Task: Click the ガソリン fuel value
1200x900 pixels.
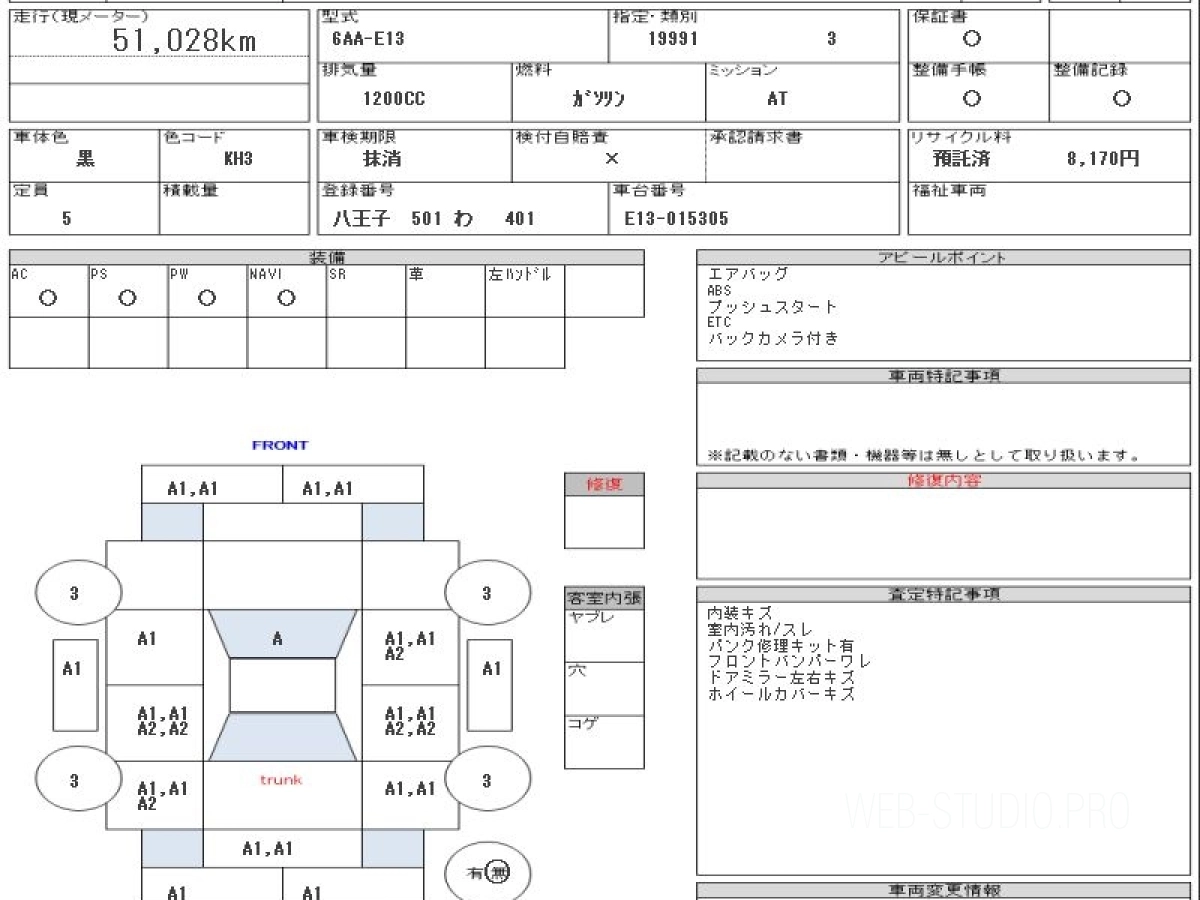Action: point(598,99)
